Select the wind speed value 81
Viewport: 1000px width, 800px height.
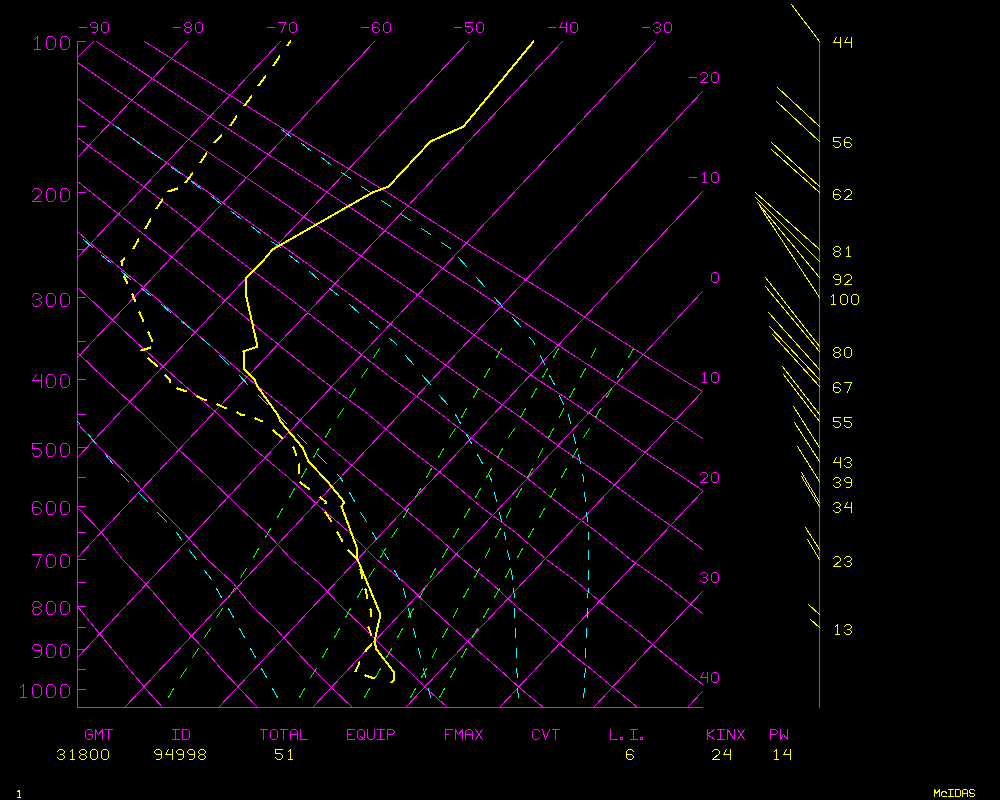click(842, 252)
